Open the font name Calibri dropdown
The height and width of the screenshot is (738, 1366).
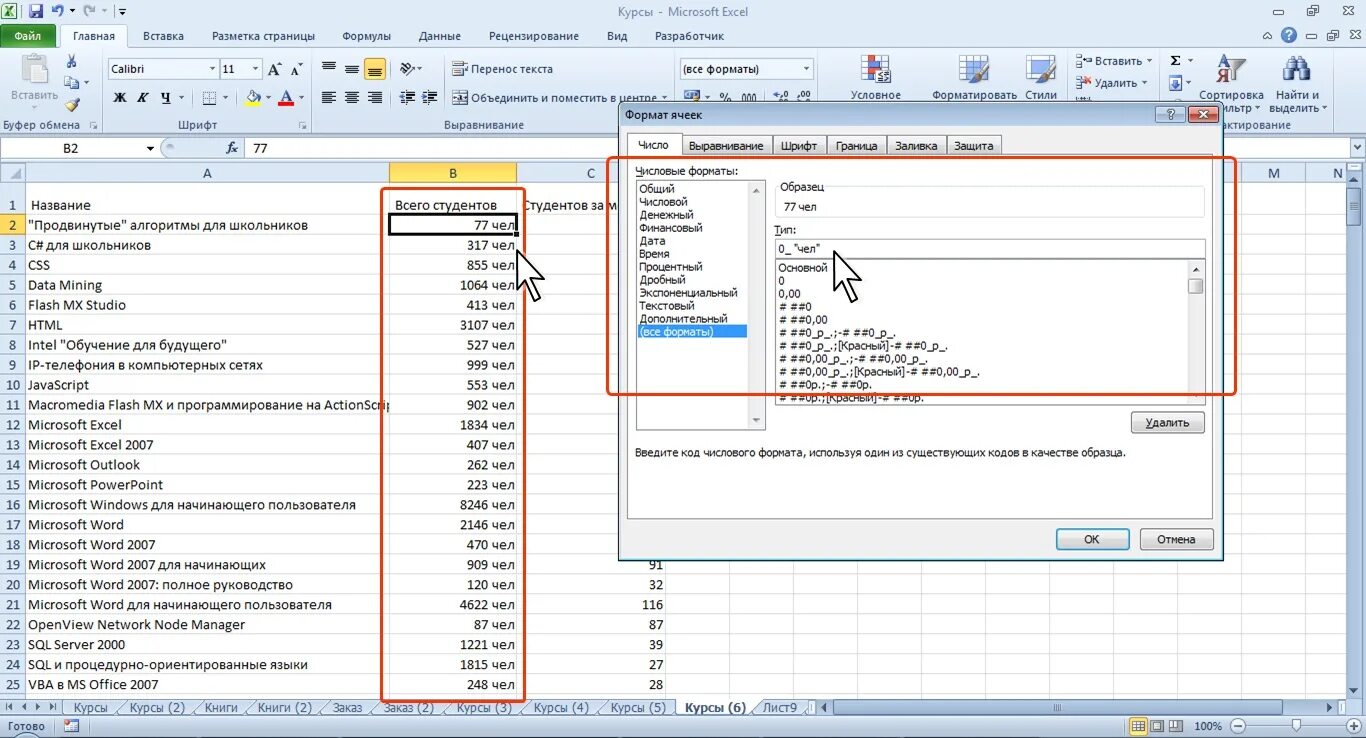(212, 69)
